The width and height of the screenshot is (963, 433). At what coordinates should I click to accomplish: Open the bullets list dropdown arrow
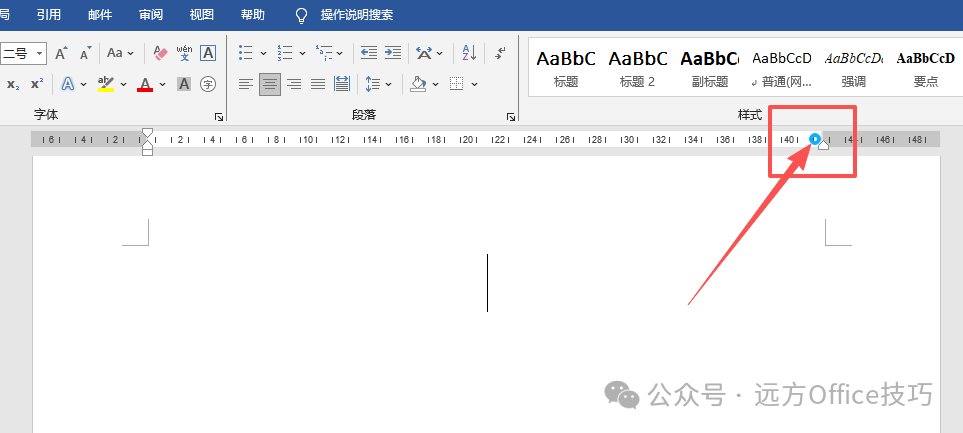pos(263,53)
